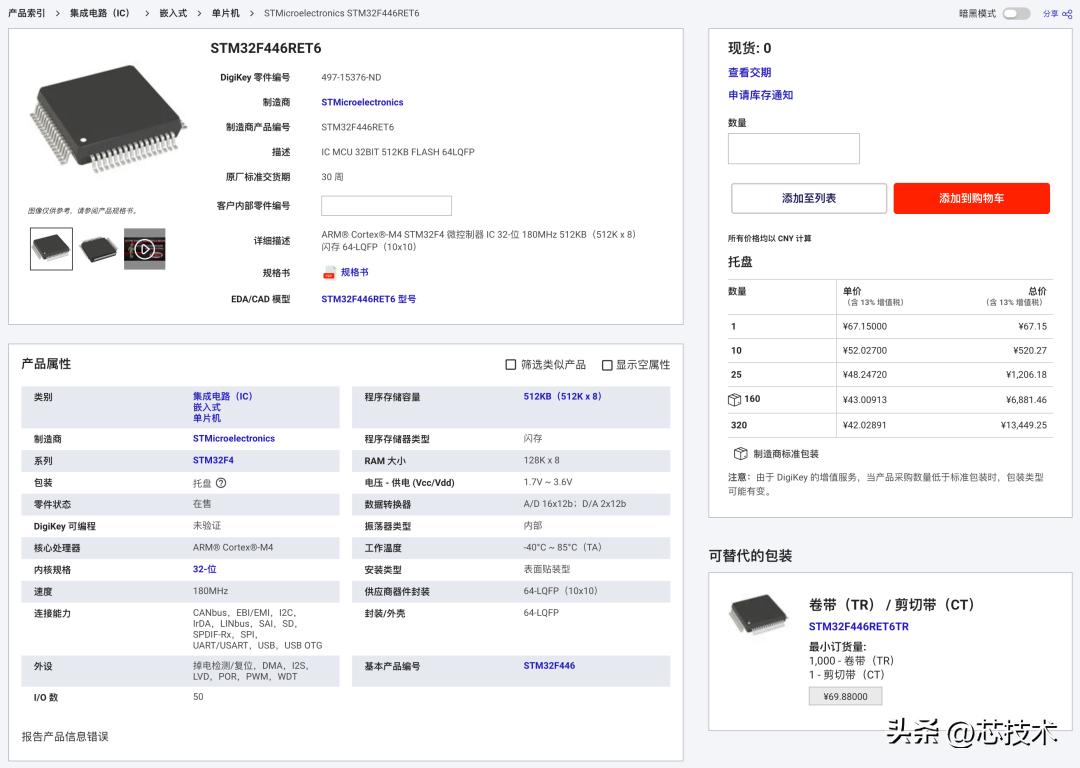Screen dimensions: 1080x768
Task: Click the 数量 quantity input box
Action: [x=793, y=148]
